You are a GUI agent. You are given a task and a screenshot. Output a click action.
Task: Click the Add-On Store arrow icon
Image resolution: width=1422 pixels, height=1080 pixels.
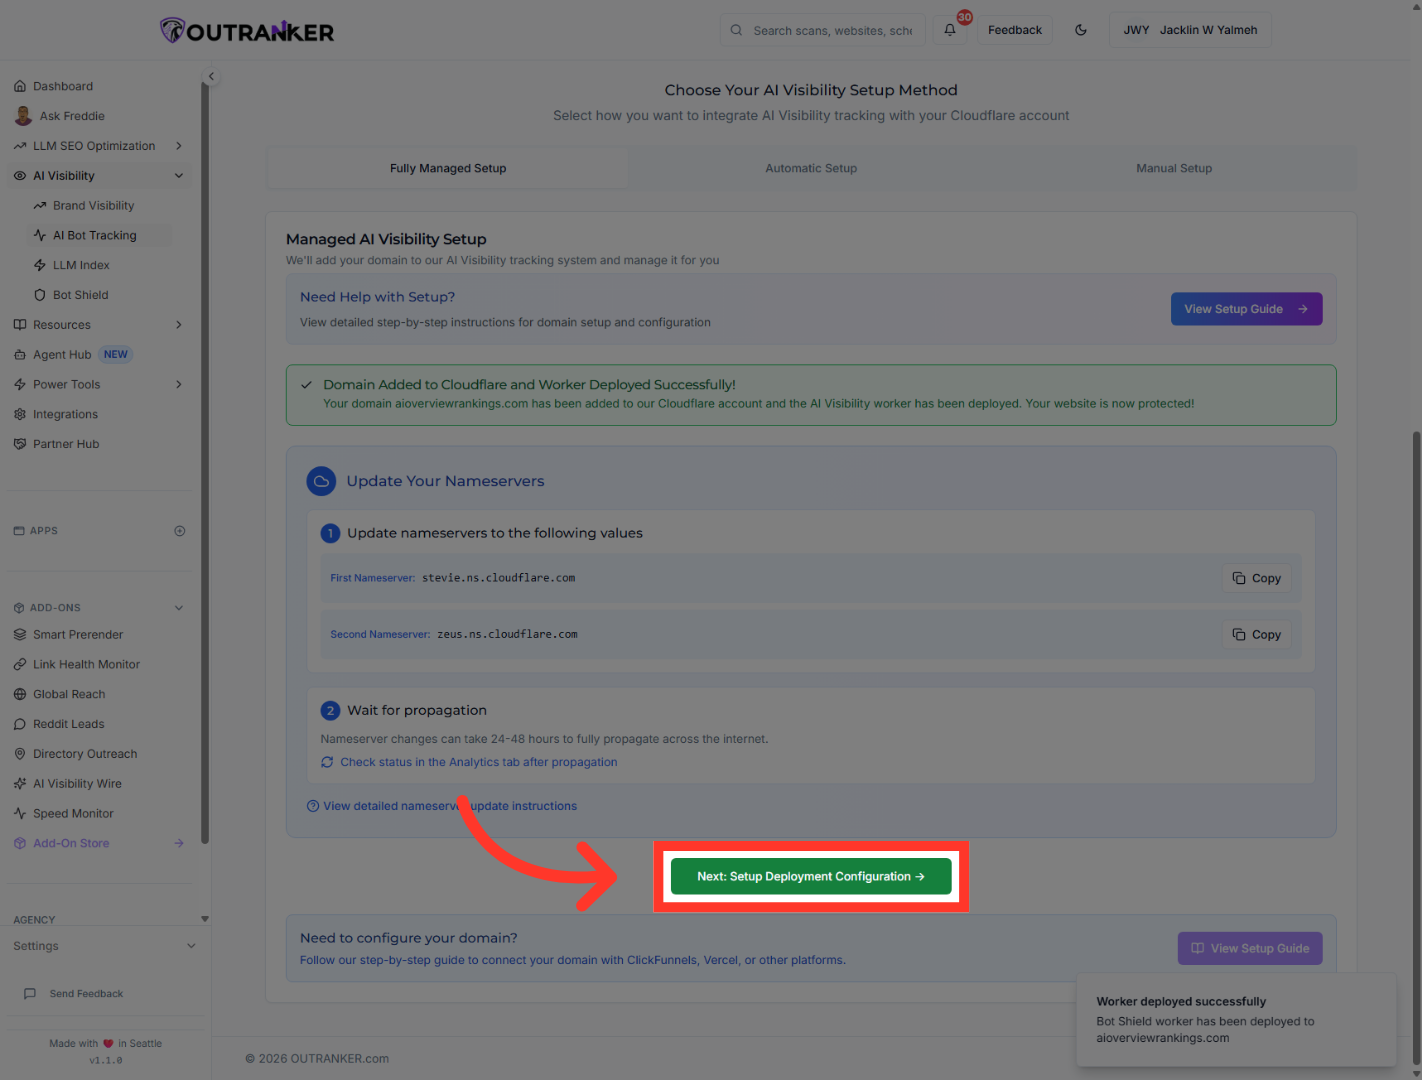[179, 844]
